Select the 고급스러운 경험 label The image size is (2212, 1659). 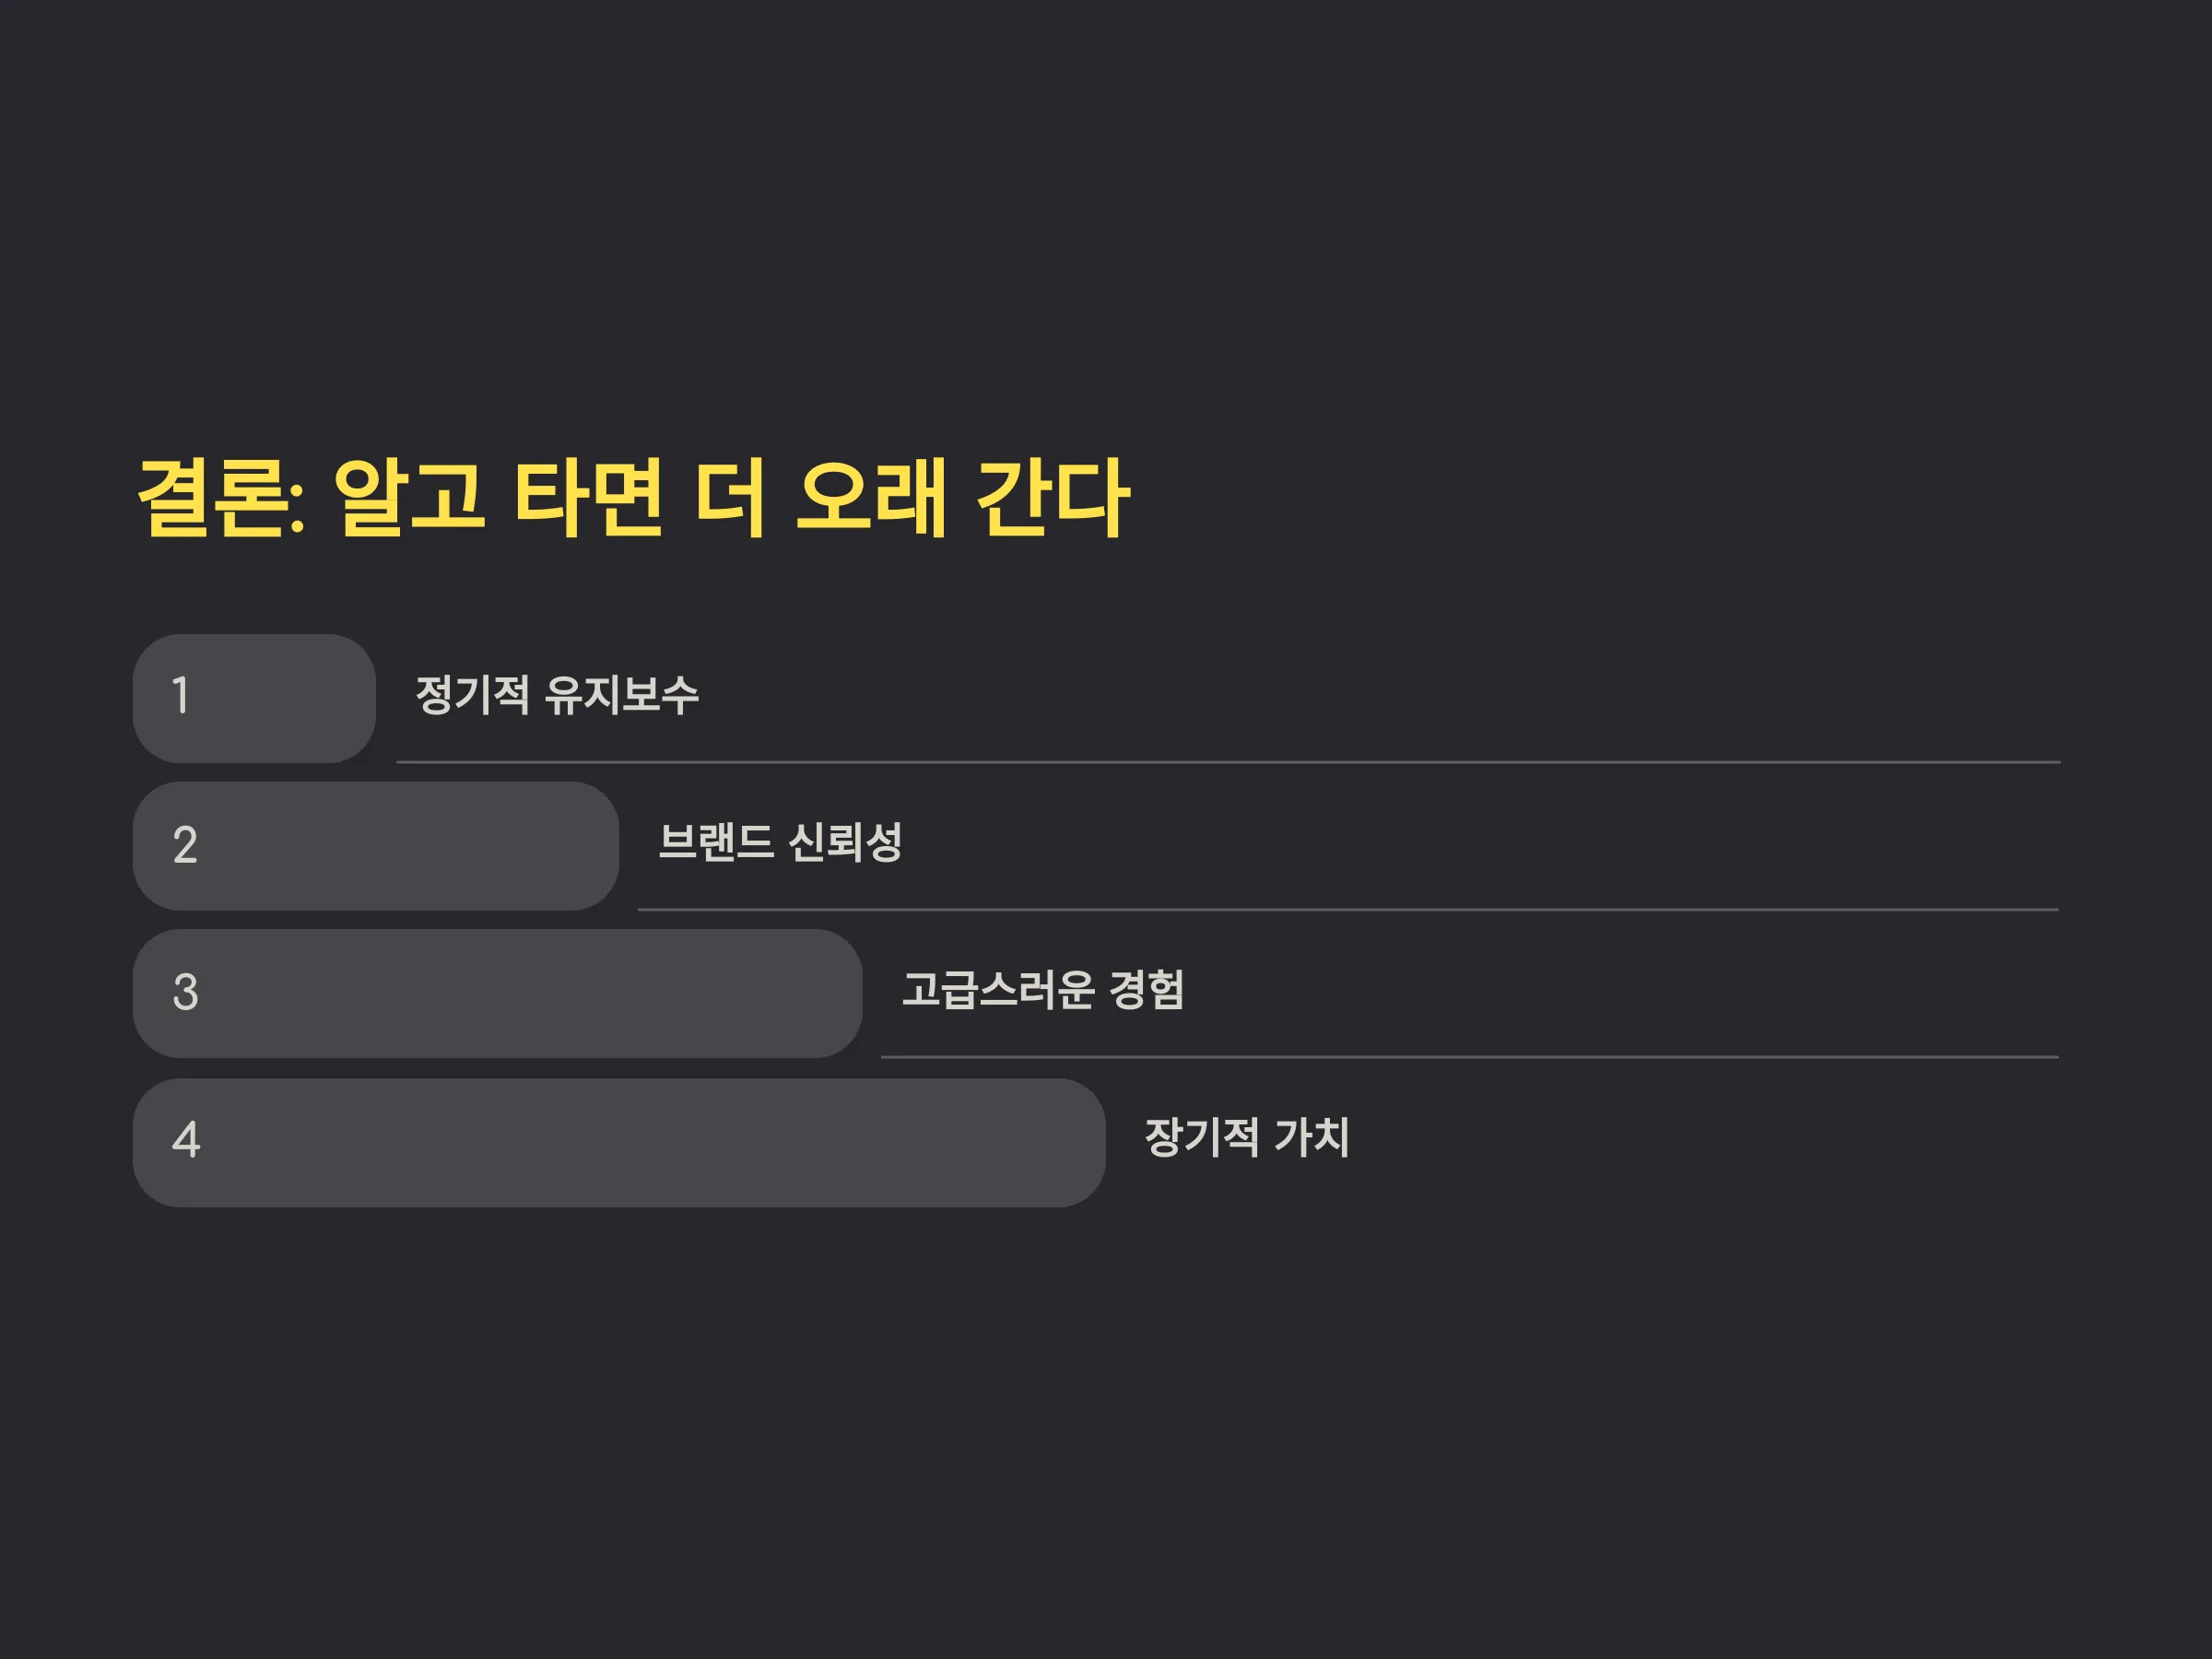[1043, 990]
